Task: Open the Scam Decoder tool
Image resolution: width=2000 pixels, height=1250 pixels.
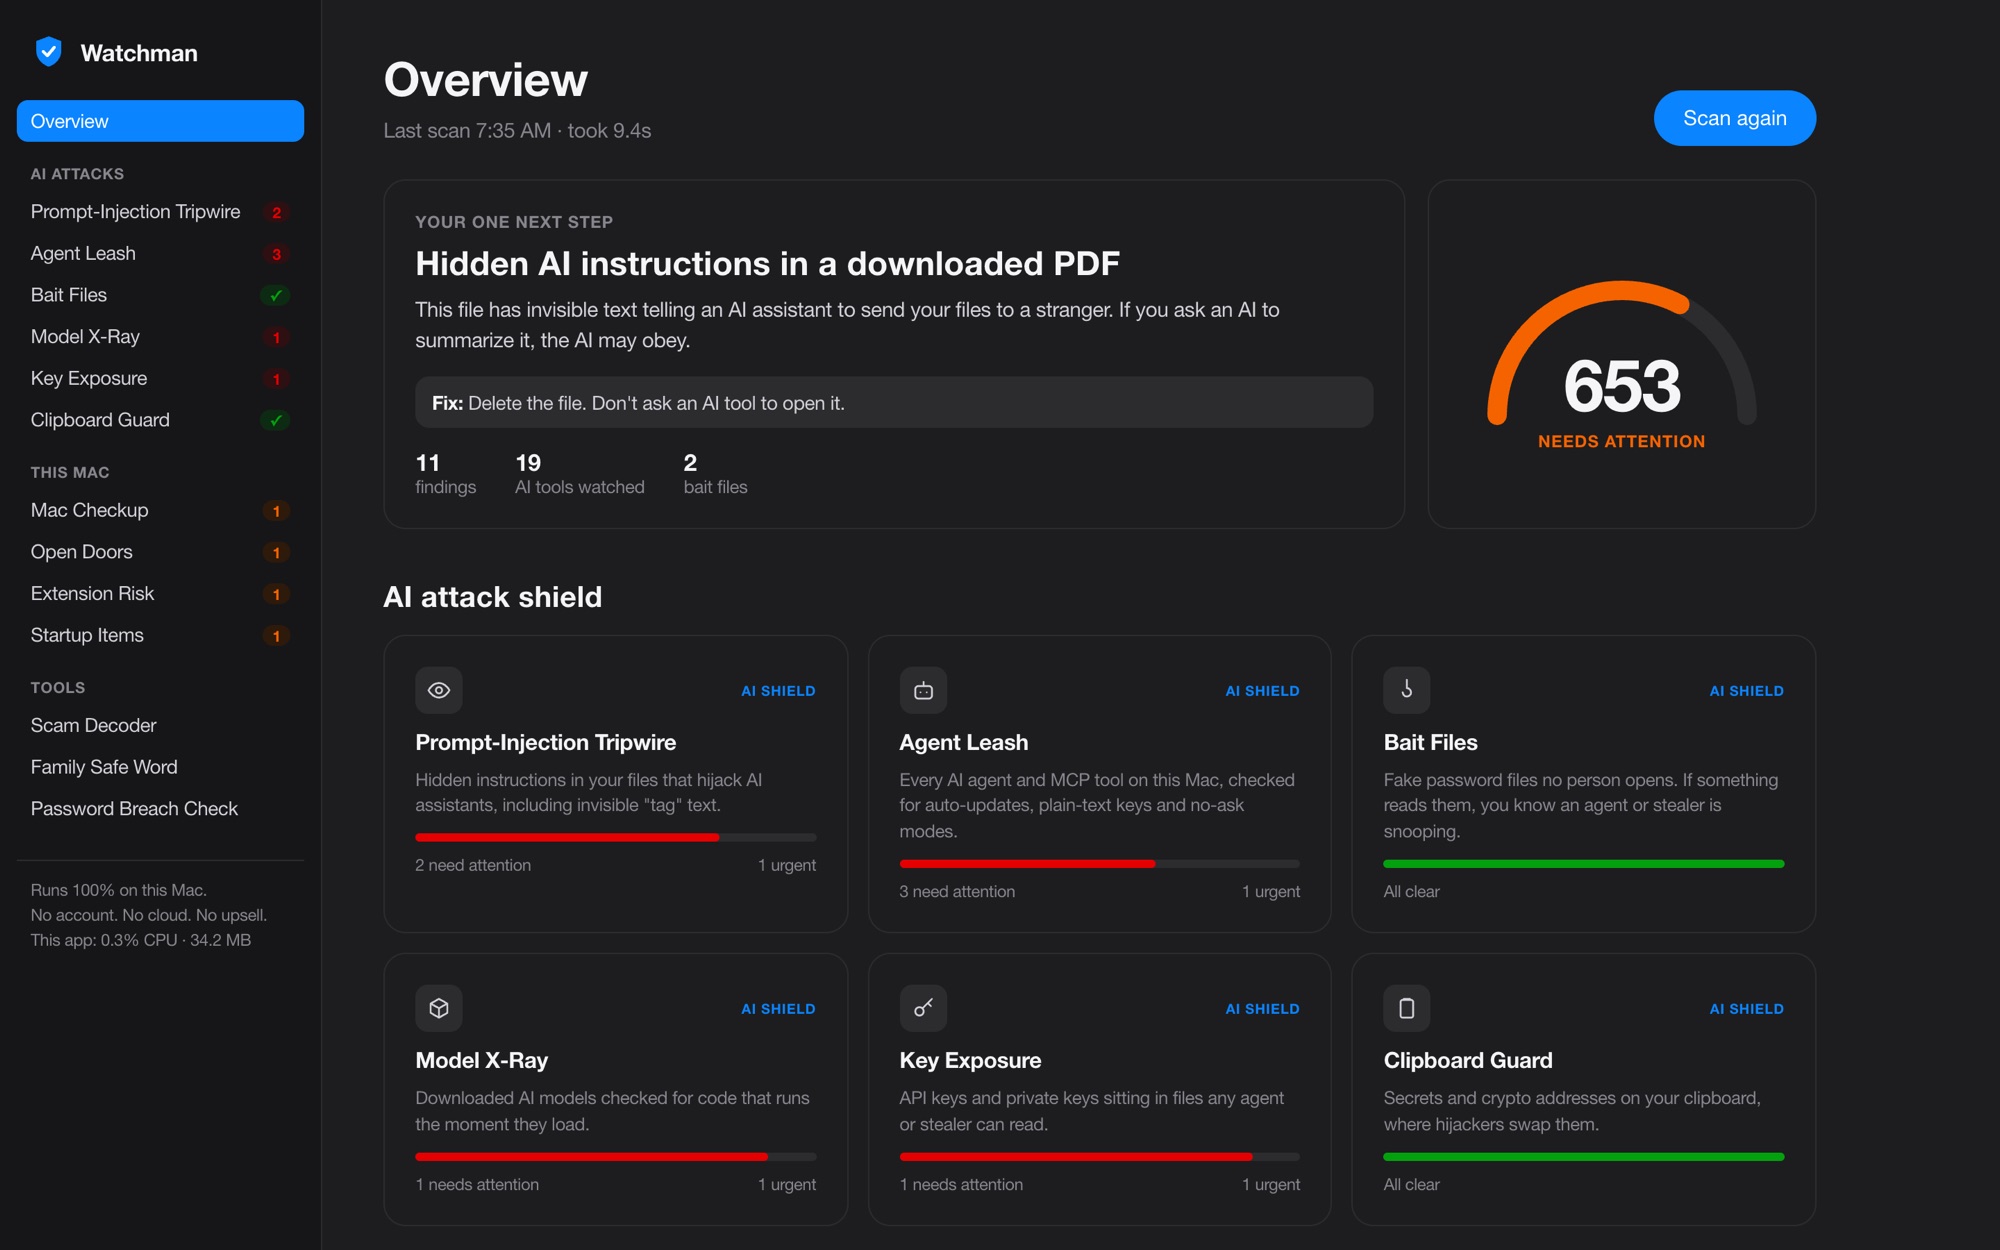Action: click(x=160, y=726)
